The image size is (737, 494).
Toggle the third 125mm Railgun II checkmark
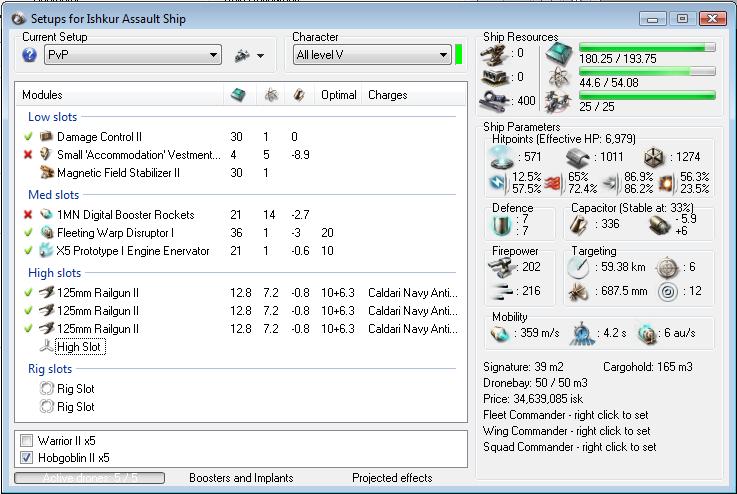tap(28, 328)
